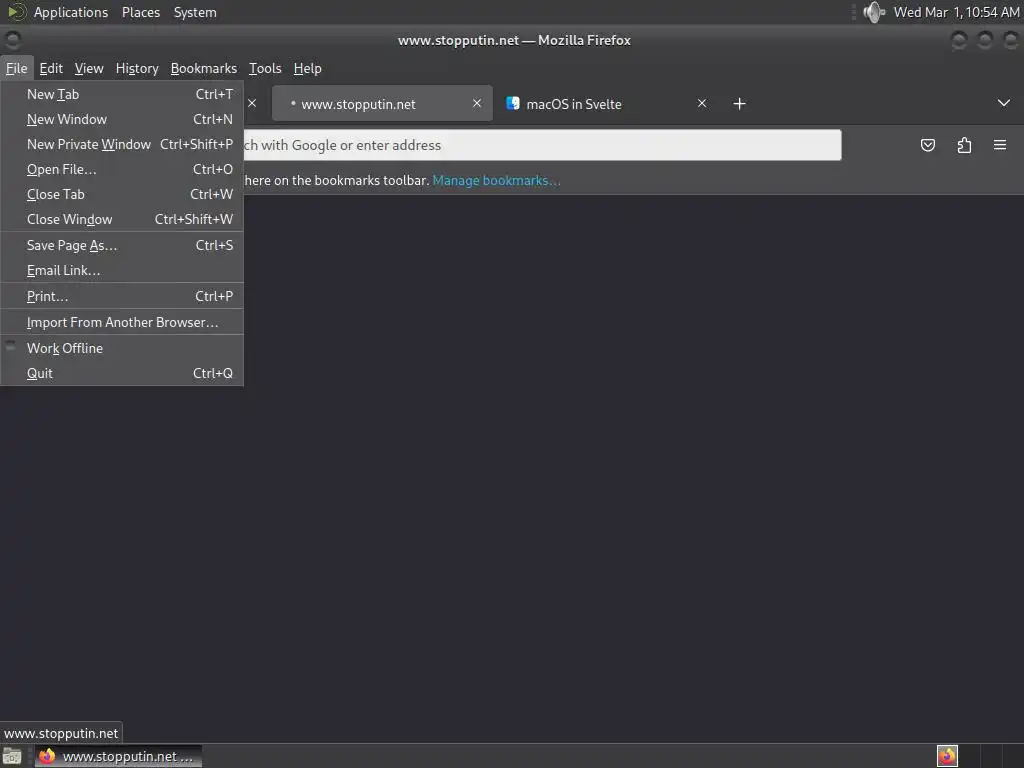Click the Save to Pocket icon
This screenshot has width=1024, height=768.
coord(927,145)
